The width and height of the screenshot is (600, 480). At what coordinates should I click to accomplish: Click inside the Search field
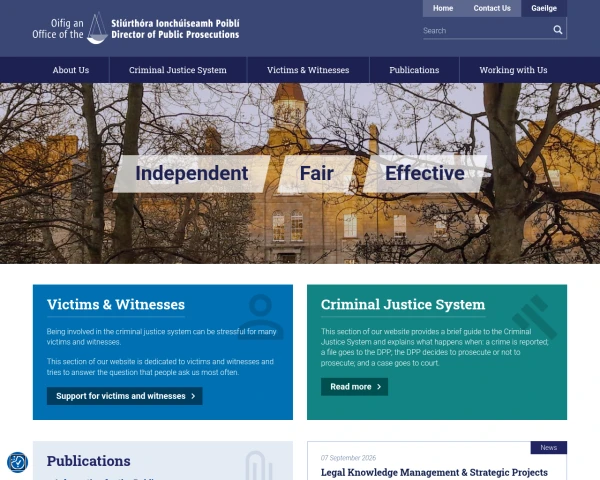tap(487, 31)
